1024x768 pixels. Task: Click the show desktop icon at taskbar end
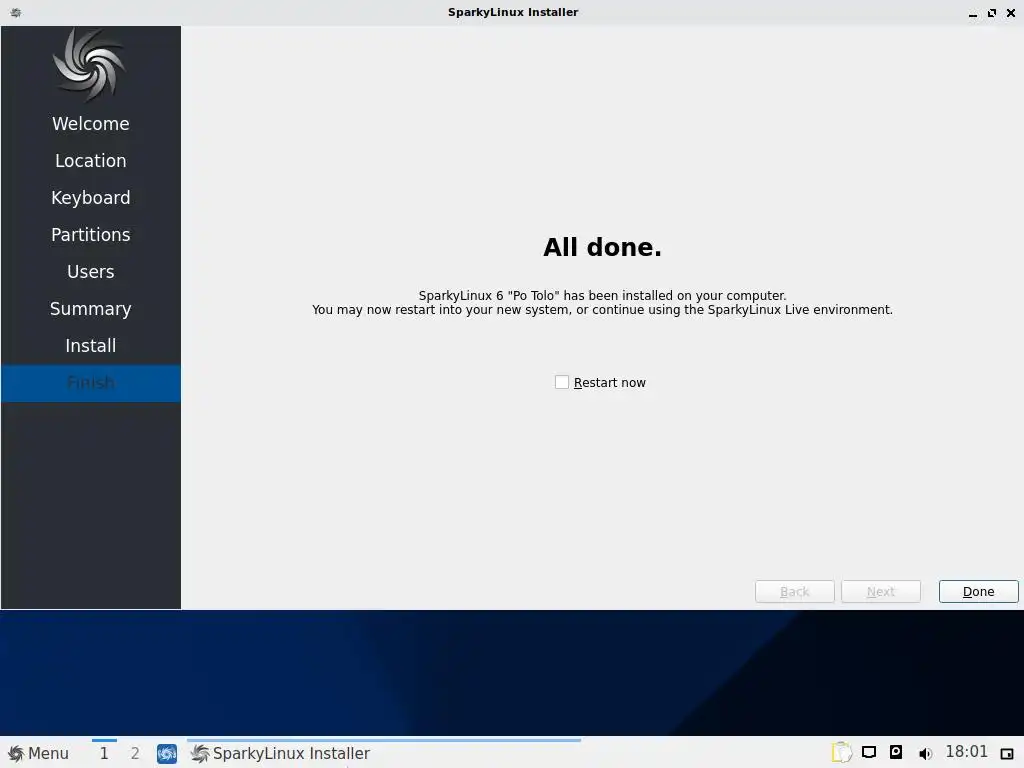pos(1007,754)
